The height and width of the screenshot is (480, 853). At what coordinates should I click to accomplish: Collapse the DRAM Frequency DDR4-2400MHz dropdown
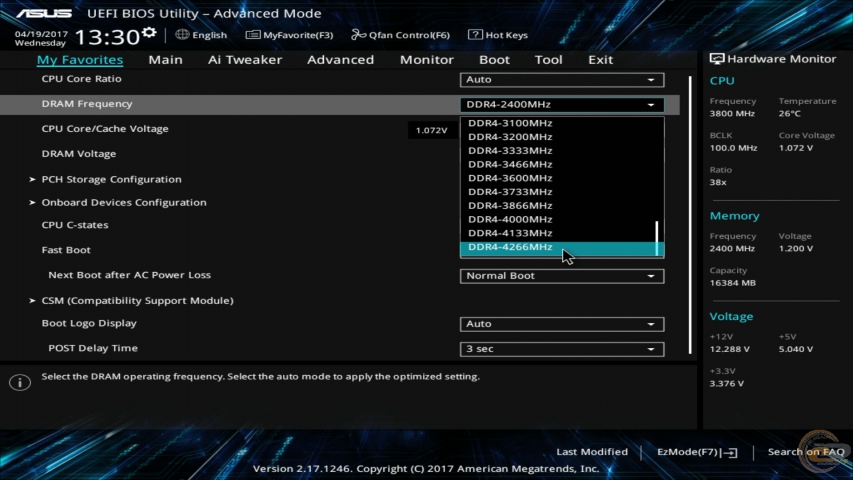pyautogui.click(x=562, y=104)
